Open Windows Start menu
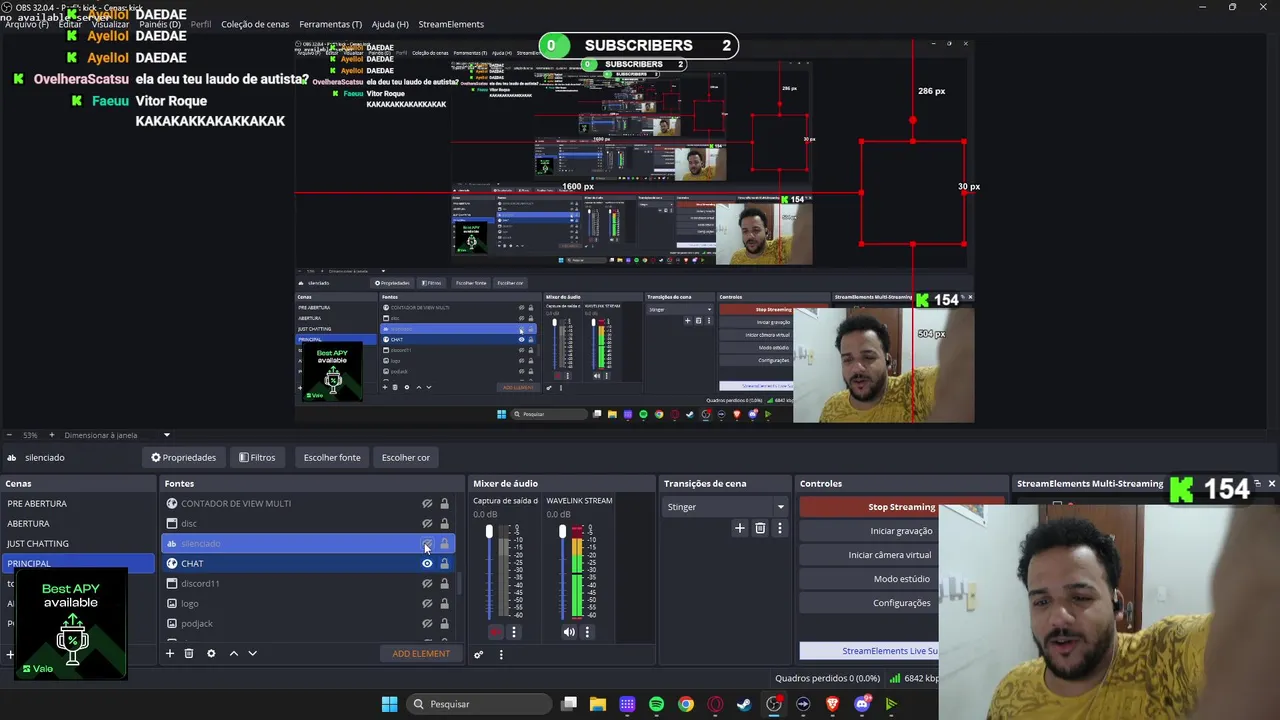Screen dimensions: 1280x720 [x=390, y=704]
